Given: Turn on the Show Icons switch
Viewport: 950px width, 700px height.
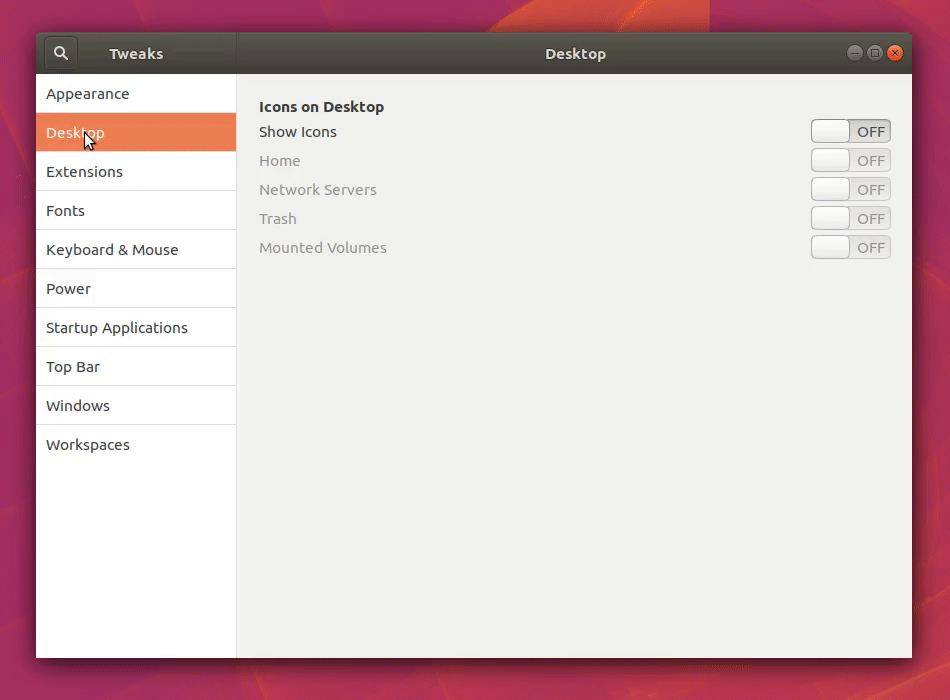Looking at the screenshot, I should (850, 131).
